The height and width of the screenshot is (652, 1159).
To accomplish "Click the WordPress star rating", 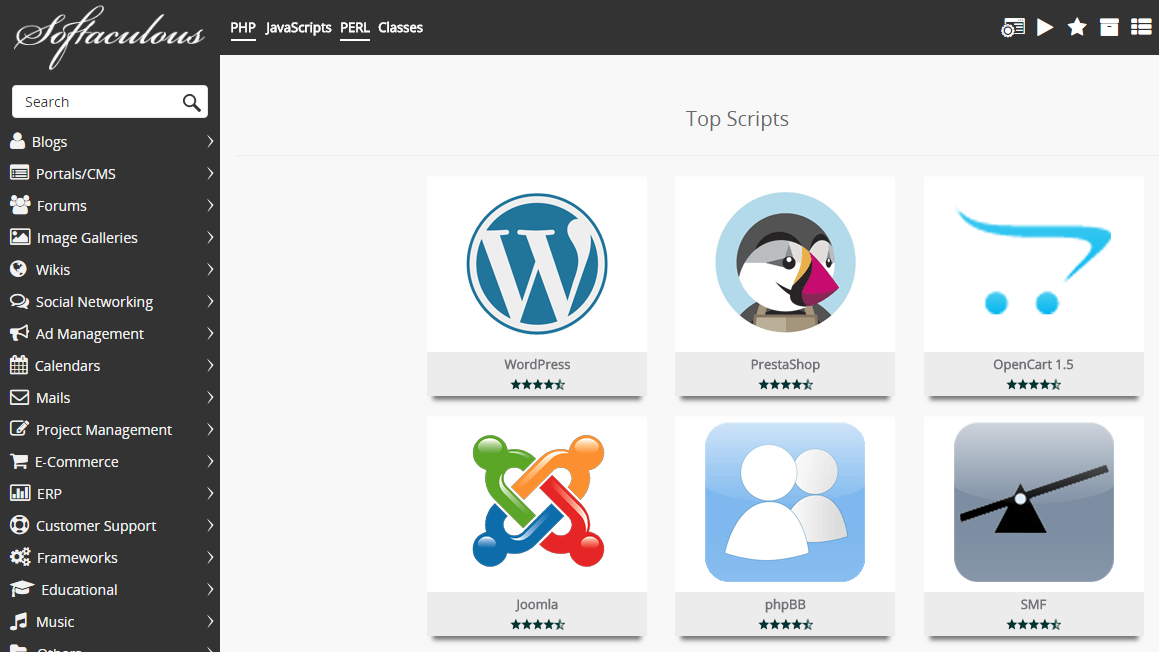I will click(x=537, y=384).
